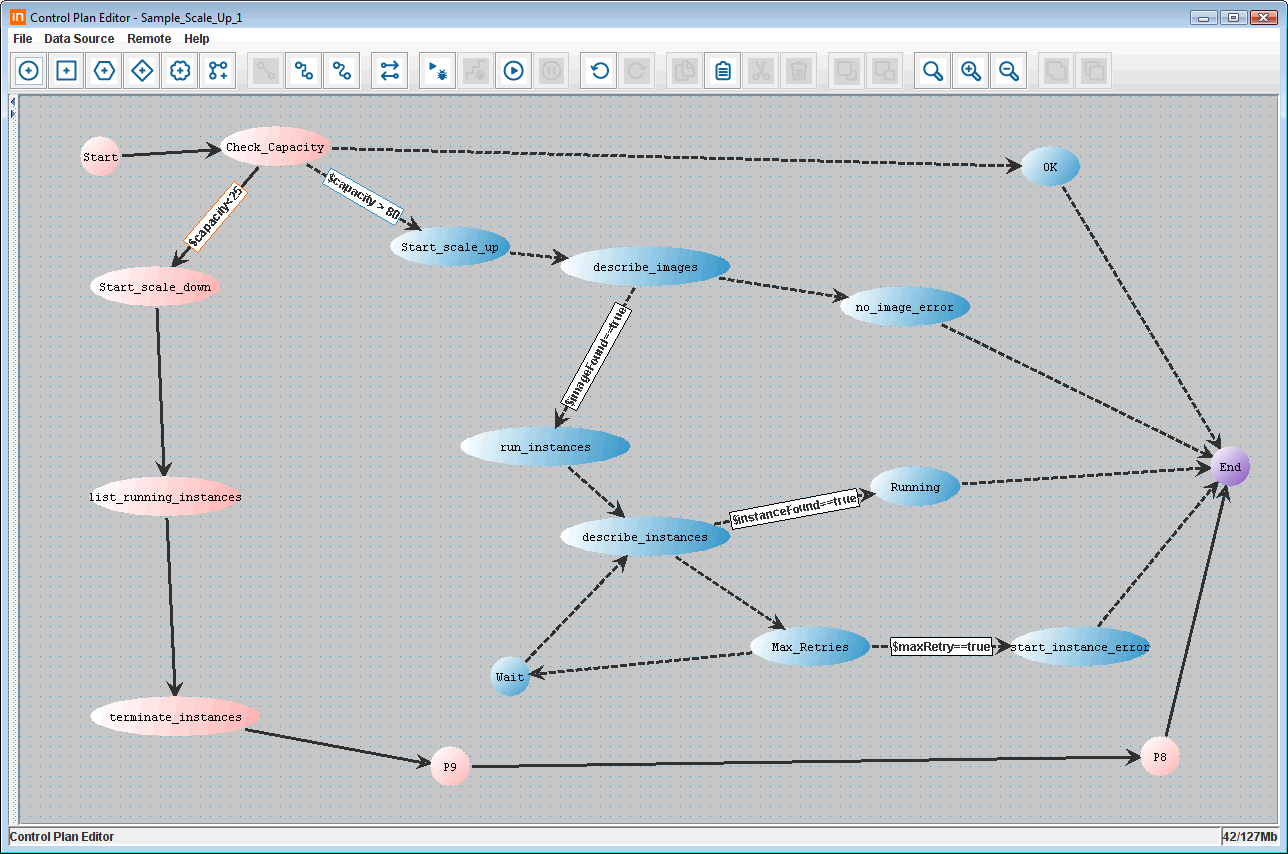Click the diamond-plus add node icon
The height and width of the screenshot is (854, 1288).
point(142,71)
